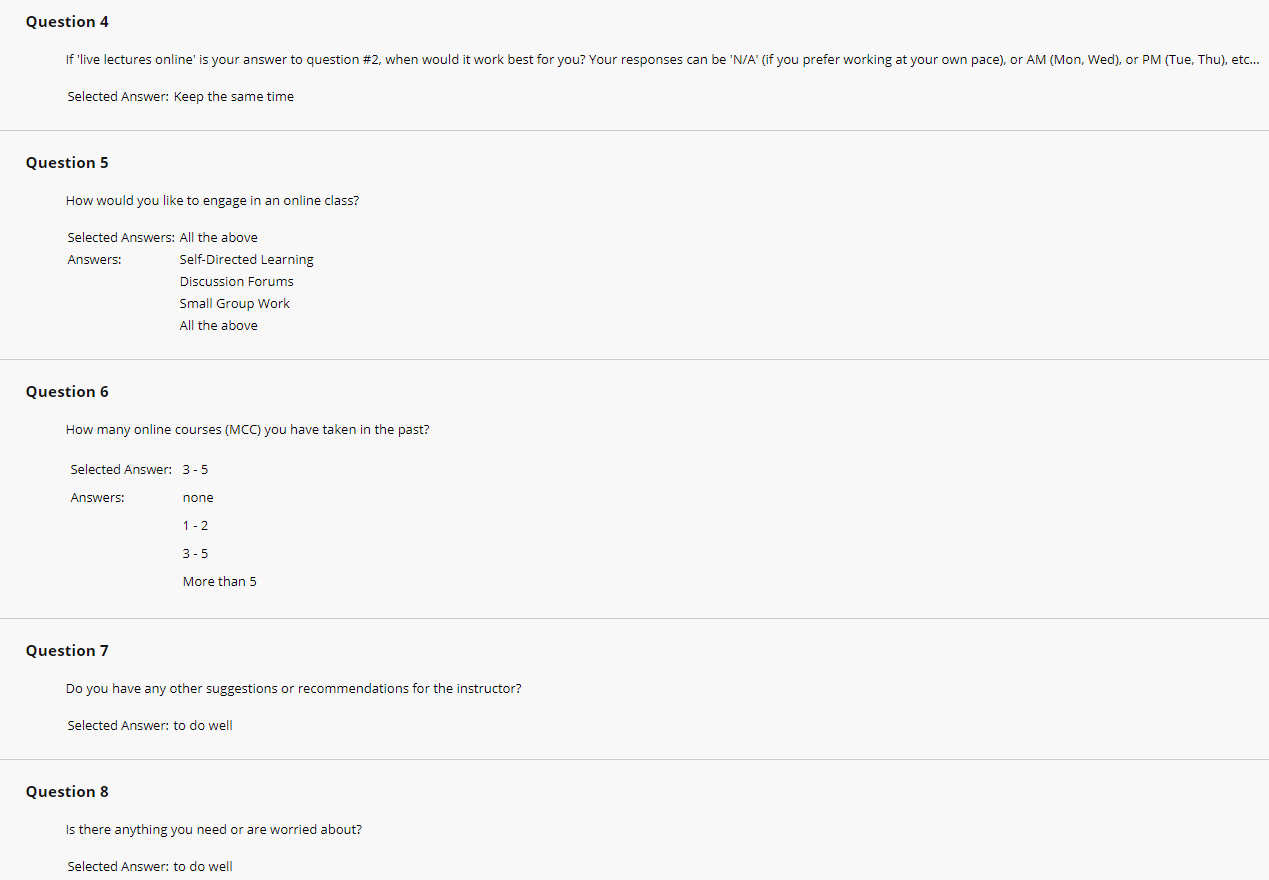1269x880 pixels.
Task: Select the 'Keep the same time' answer text
Action: 234,97
